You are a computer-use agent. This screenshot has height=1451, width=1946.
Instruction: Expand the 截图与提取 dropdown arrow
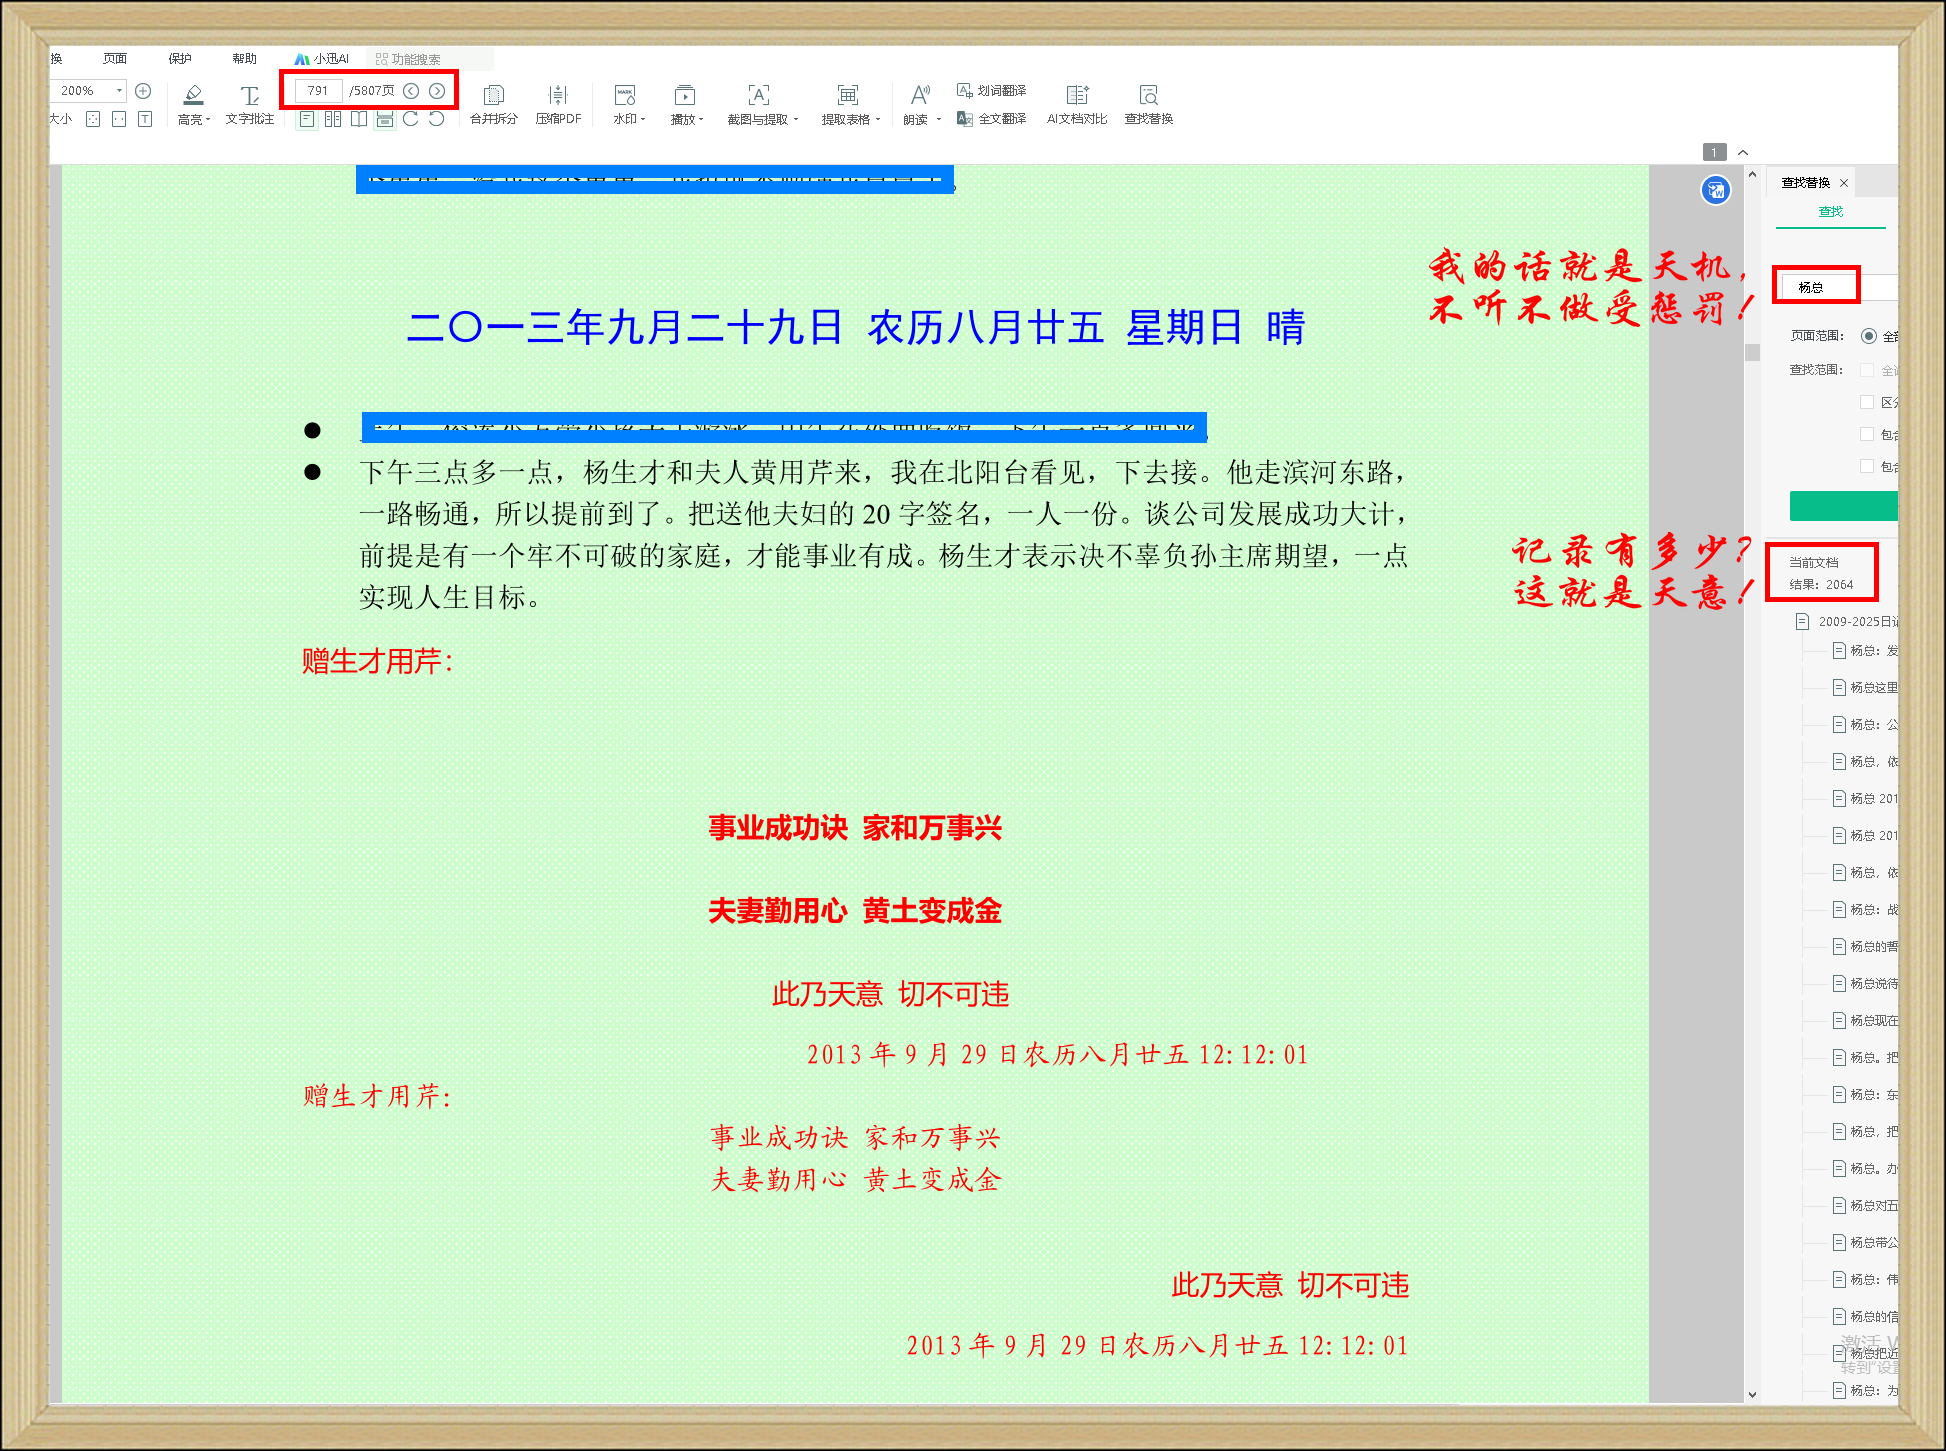(796, 120)
